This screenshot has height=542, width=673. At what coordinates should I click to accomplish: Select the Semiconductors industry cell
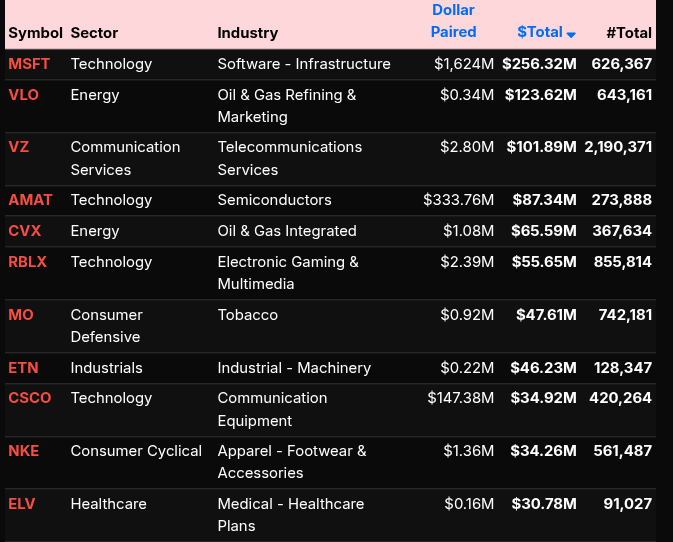(274, 200)
